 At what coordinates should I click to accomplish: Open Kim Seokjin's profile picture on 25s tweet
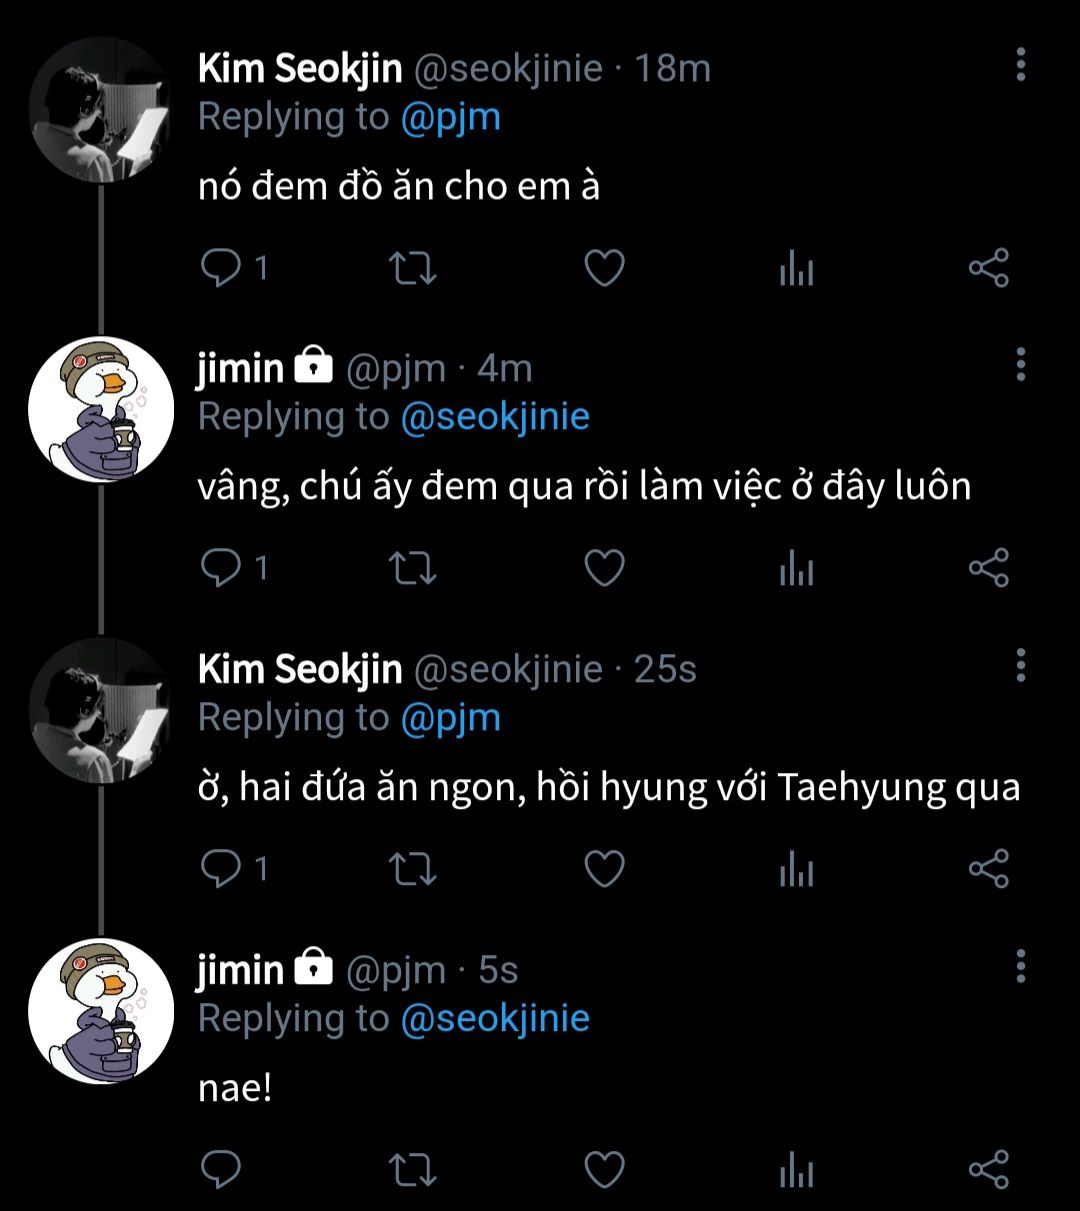100,711
